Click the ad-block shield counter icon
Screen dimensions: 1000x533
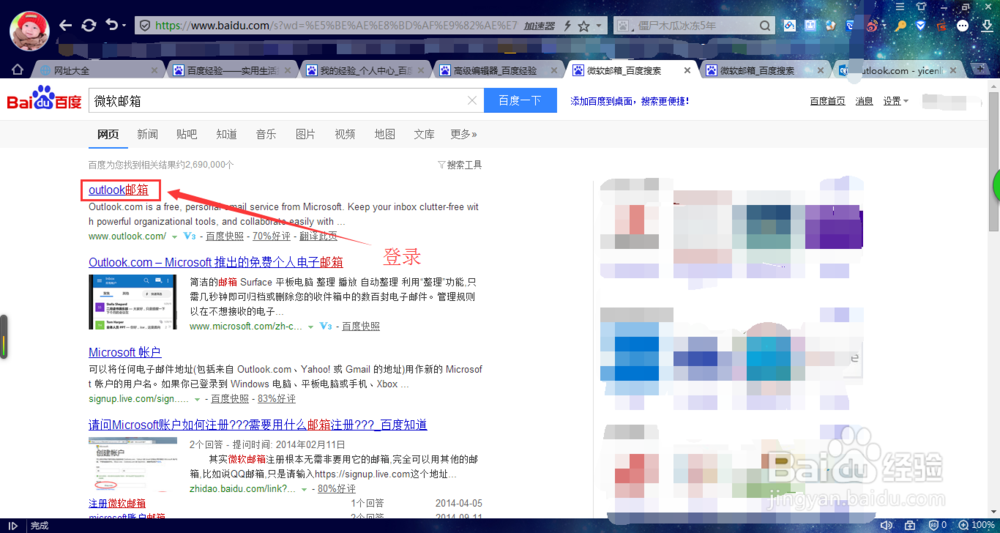click(x=936, y=525)
